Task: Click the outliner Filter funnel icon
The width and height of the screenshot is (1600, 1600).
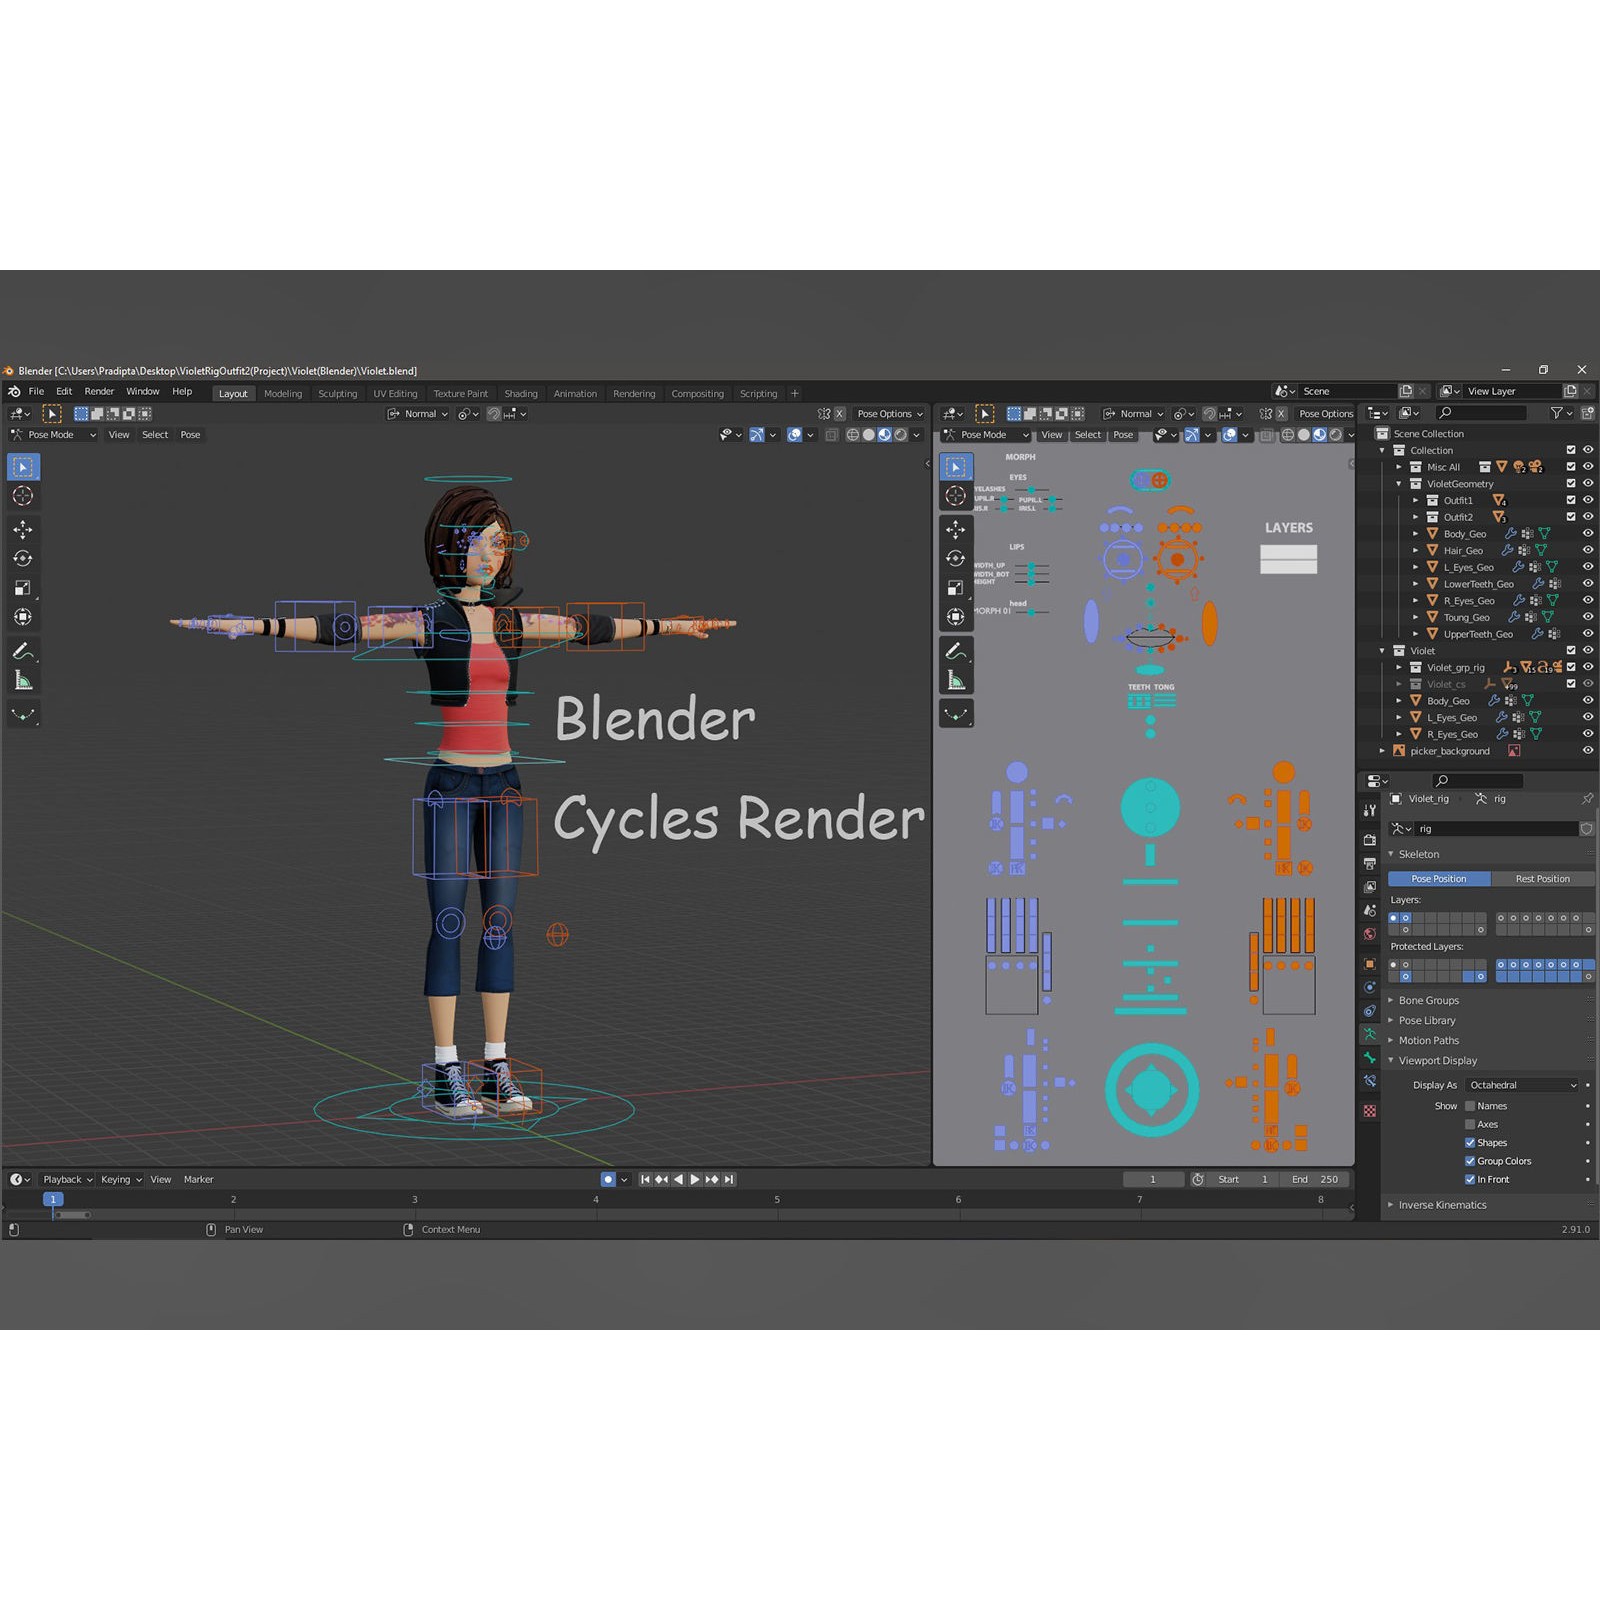Action: click(x=1557, y=413)
